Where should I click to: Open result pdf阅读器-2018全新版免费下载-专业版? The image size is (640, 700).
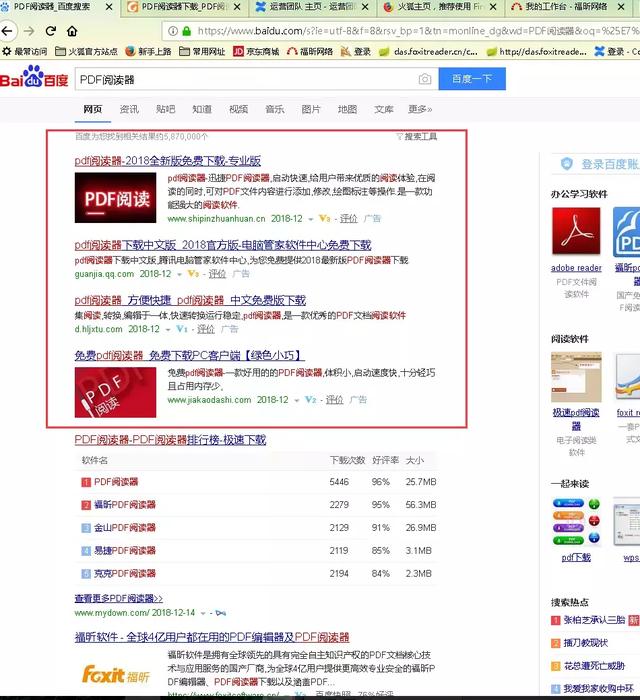pos(168,161)
